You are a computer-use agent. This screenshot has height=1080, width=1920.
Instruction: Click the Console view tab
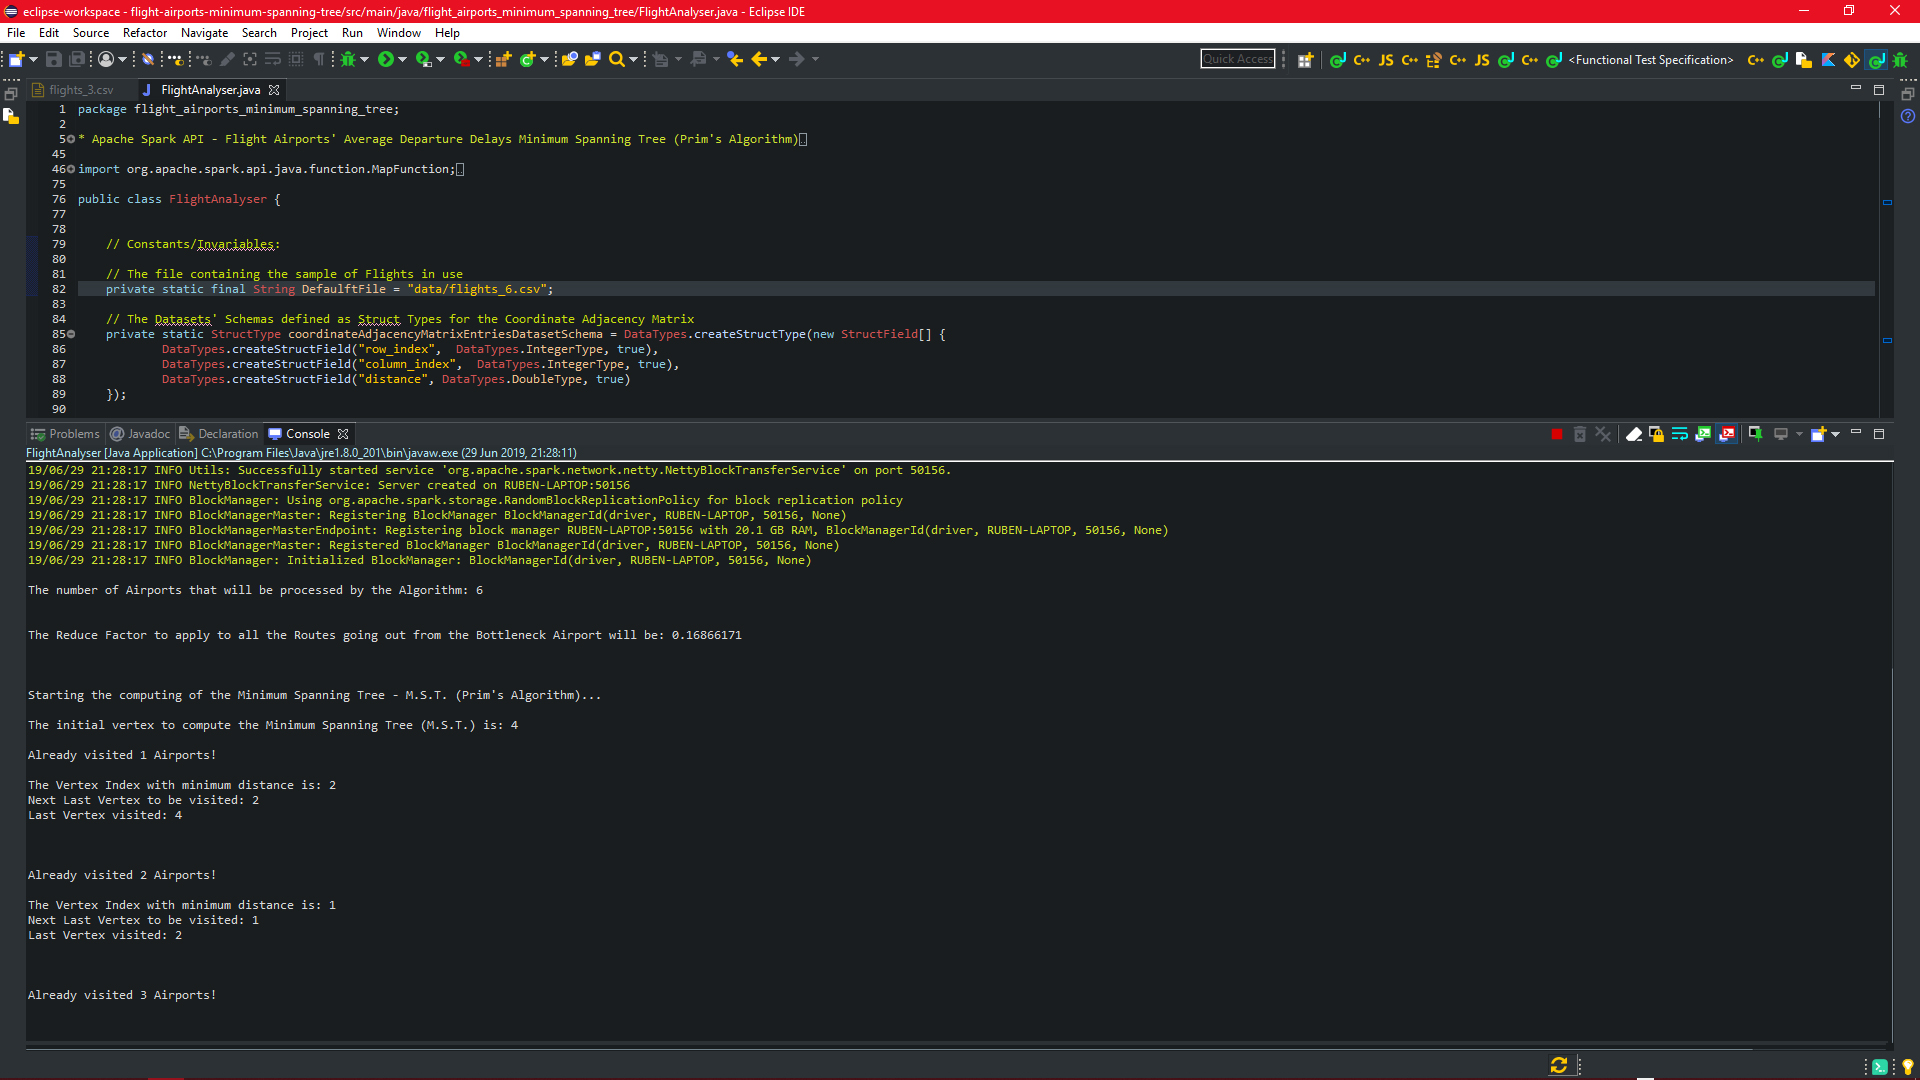(x=307, y=434)
